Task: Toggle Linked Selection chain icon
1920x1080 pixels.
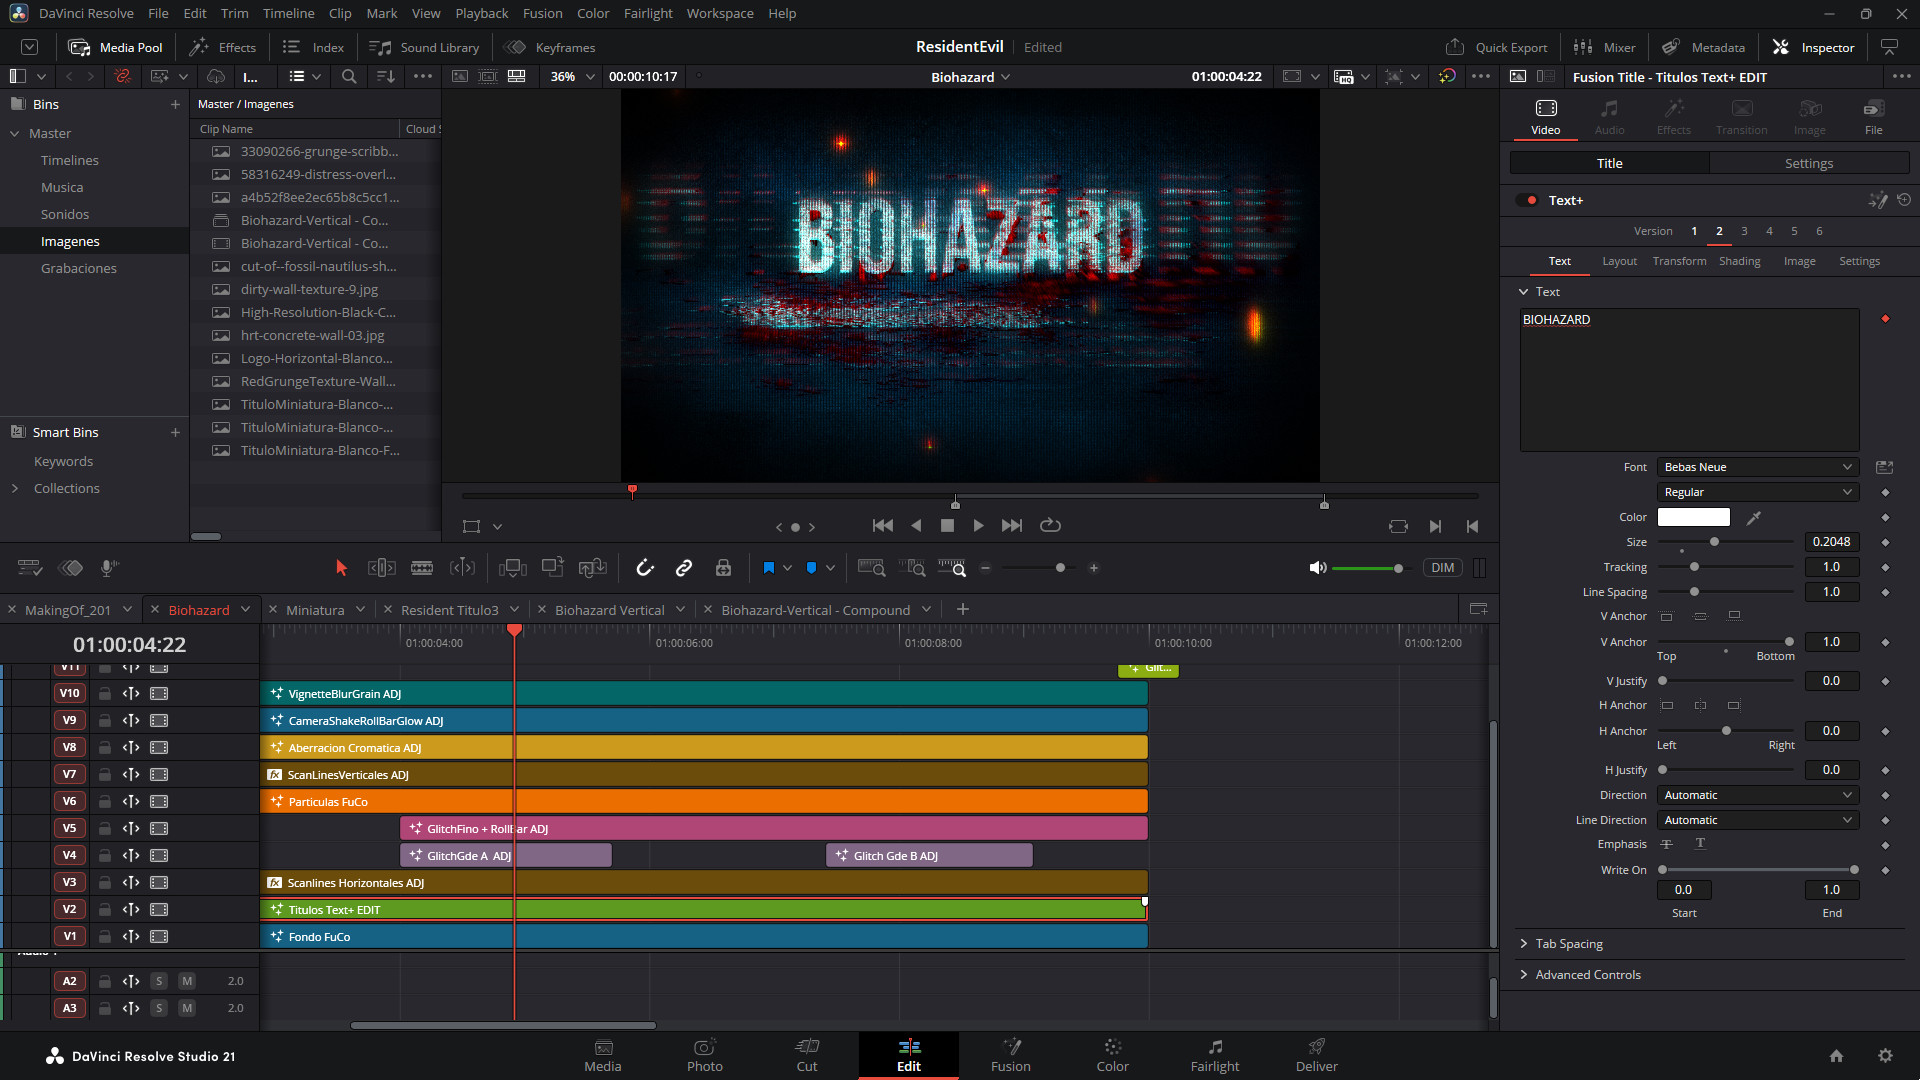Action: click(x=684, y=568)
